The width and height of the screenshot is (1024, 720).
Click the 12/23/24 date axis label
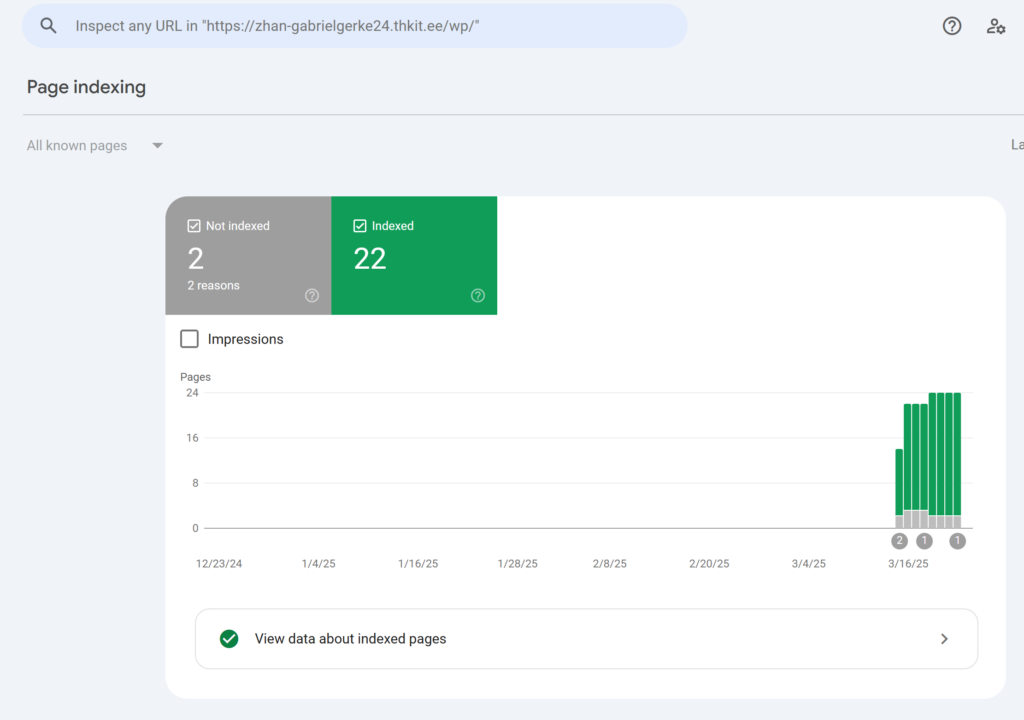click(219, 563)
